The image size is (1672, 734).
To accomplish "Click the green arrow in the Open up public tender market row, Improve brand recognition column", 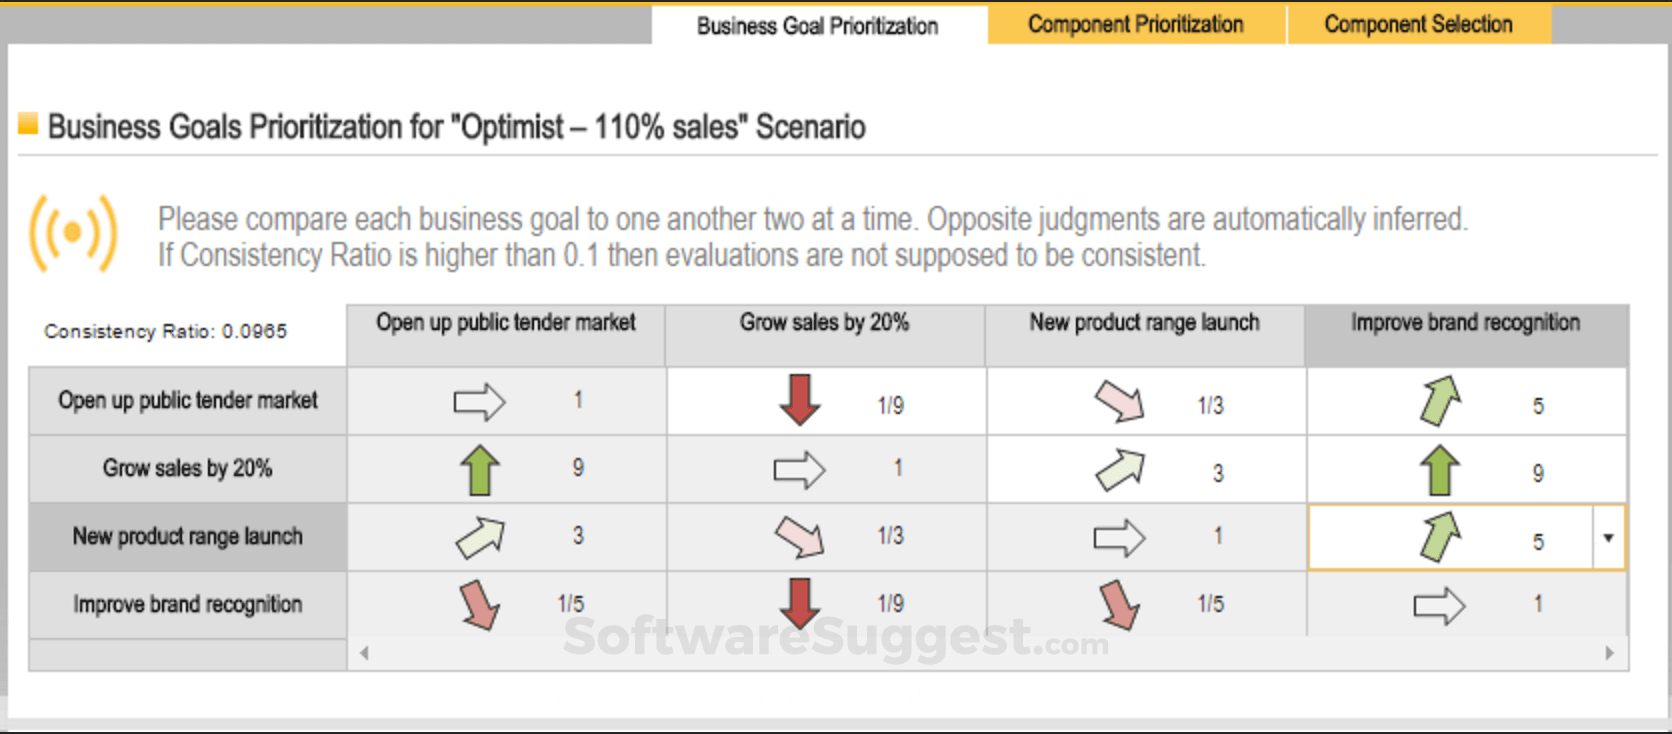I will [1440, 401].
